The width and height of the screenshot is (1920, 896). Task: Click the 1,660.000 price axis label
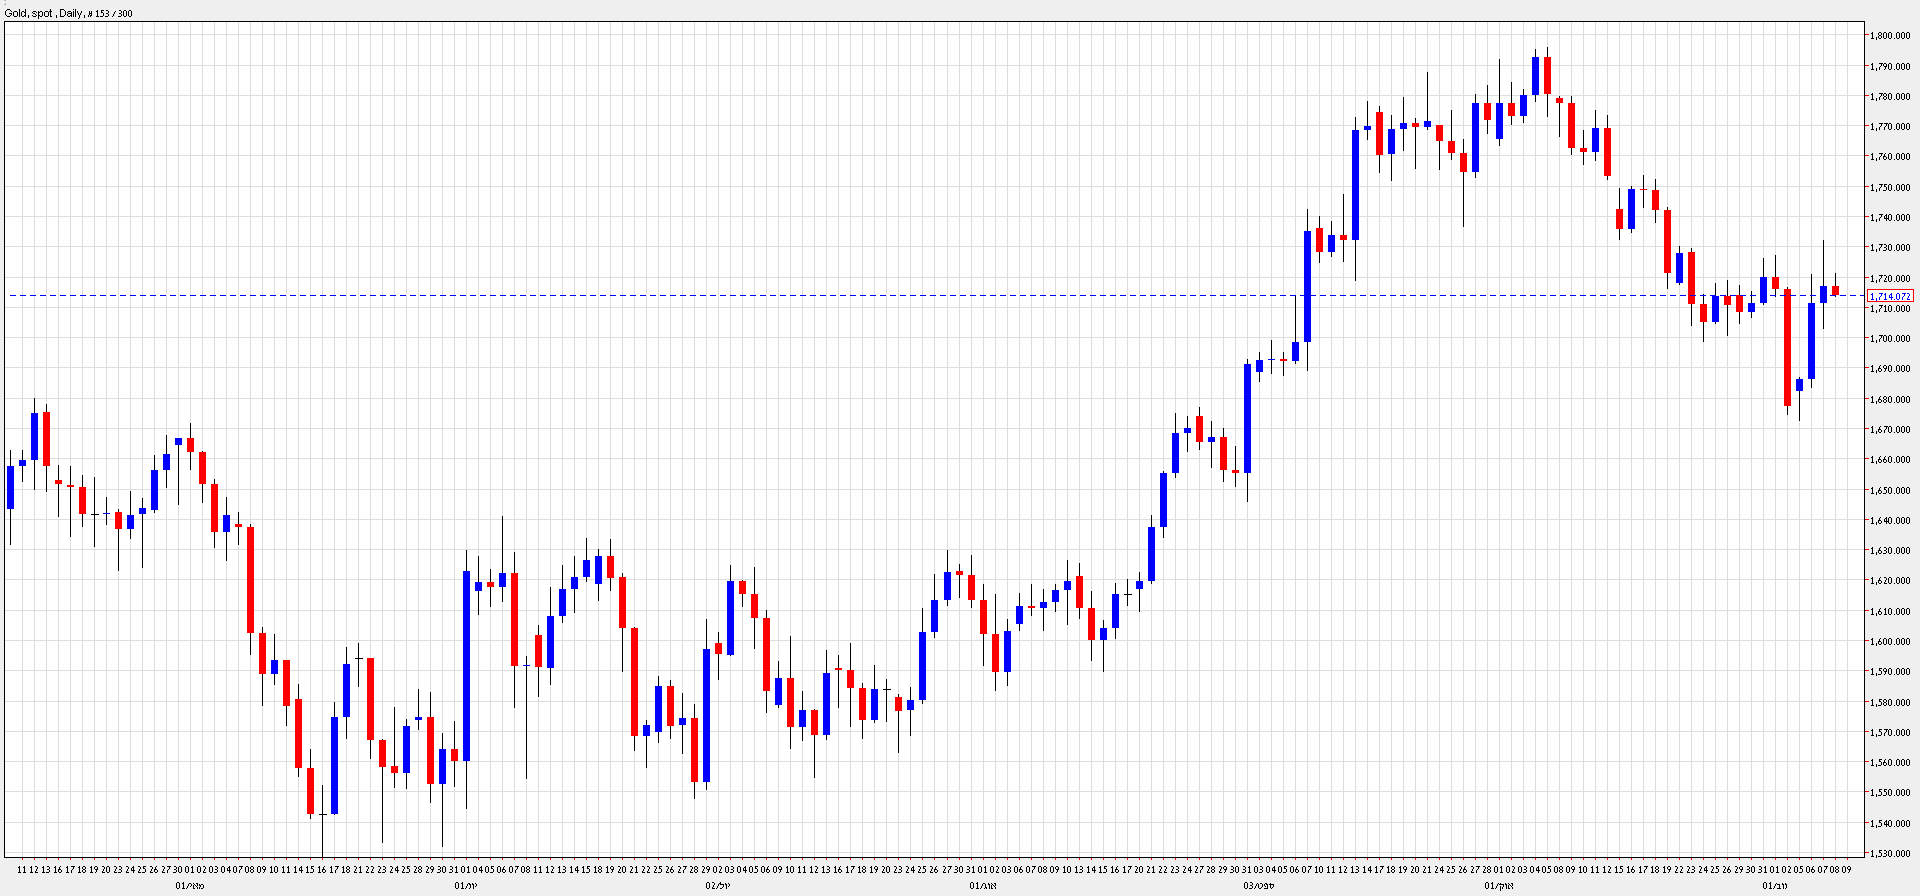click(1890, 460)
